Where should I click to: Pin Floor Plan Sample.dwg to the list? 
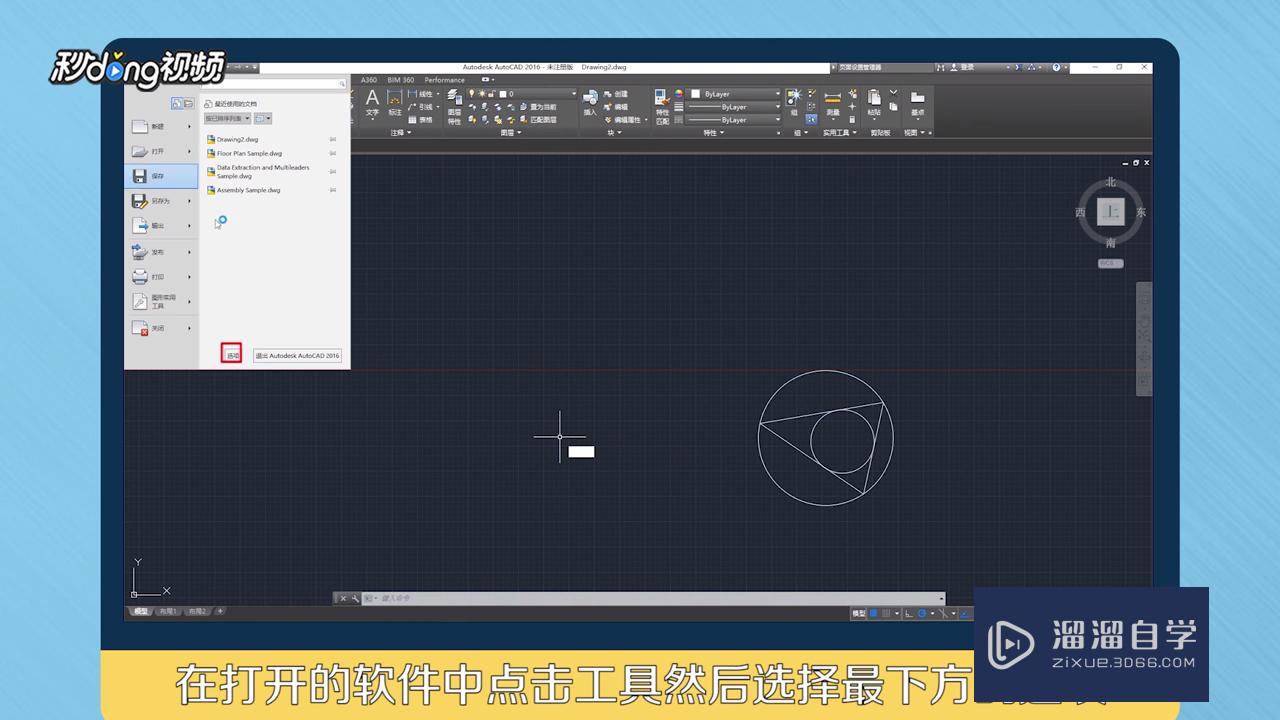click(x=333, y=153)
